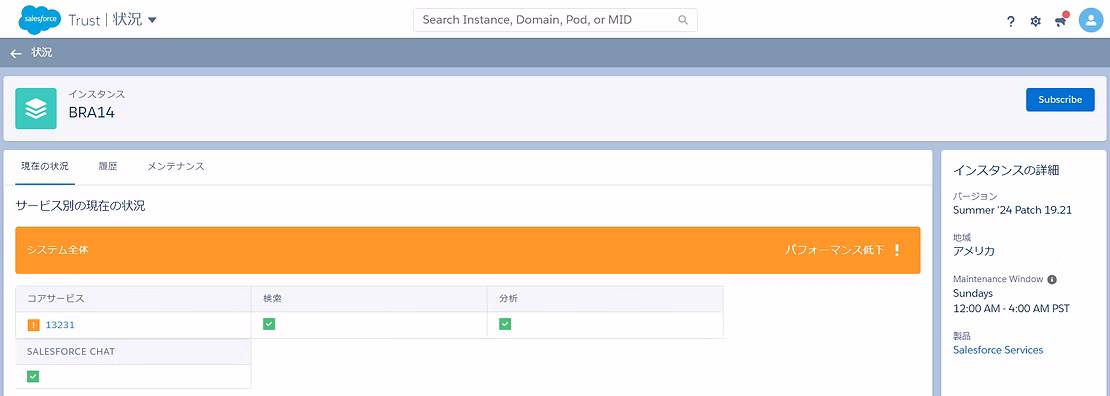Image resolution: width=1110 pixels, height=396 pixels.
Task: Click the 状況 breadcrumb text
Action: click(x=42, y=52)
